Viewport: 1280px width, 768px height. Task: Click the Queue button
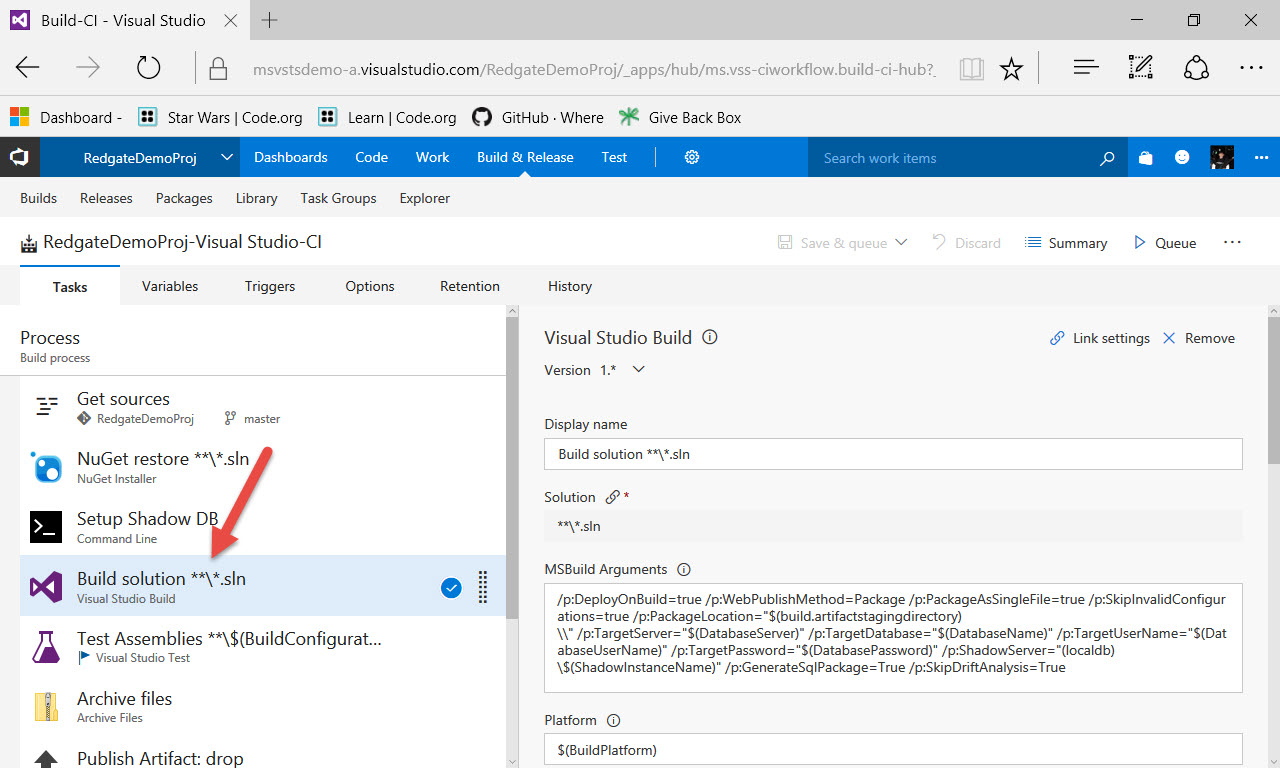(1164, 242)
